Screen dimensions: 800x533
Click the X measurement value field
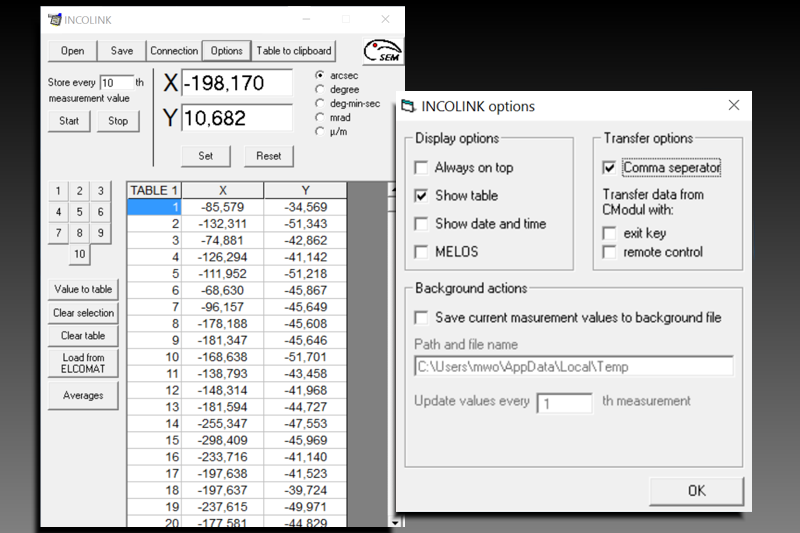click(x=237, y=83)
